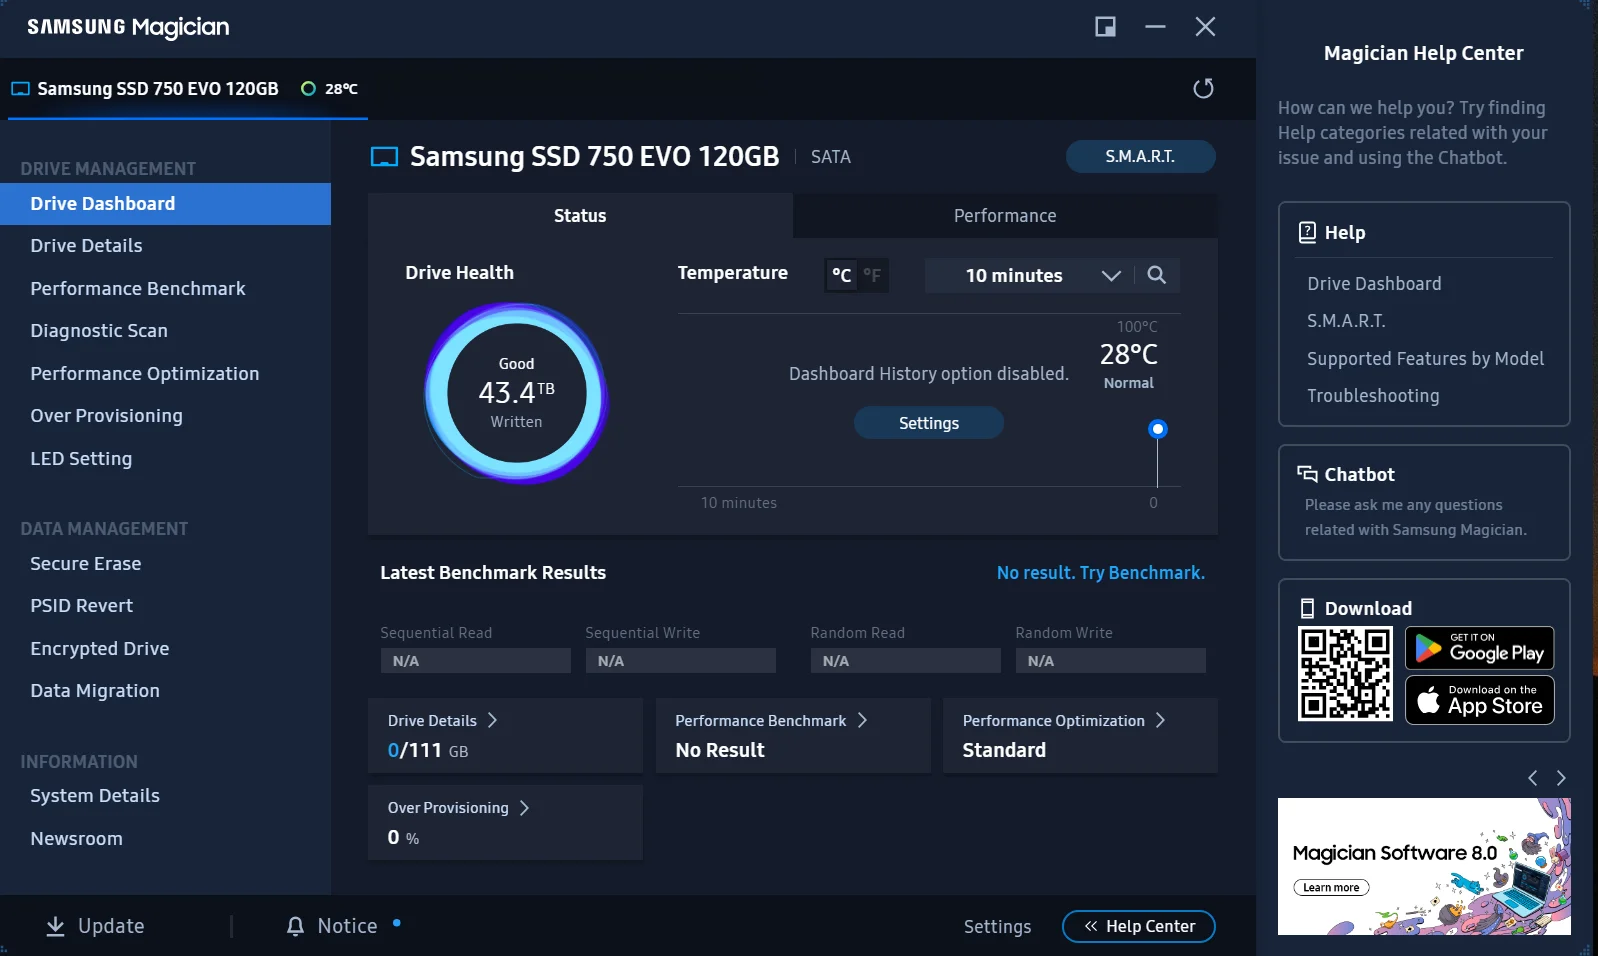Switch temperature unit to Celsius

pos(842,275)
